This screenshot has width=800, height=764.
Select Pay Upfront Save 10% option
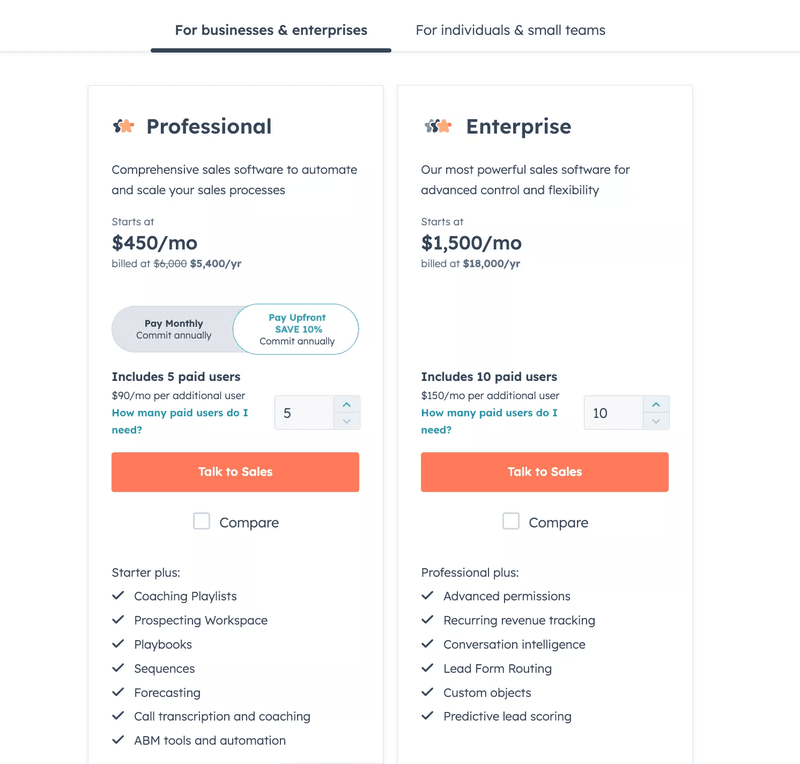(296, 329)
